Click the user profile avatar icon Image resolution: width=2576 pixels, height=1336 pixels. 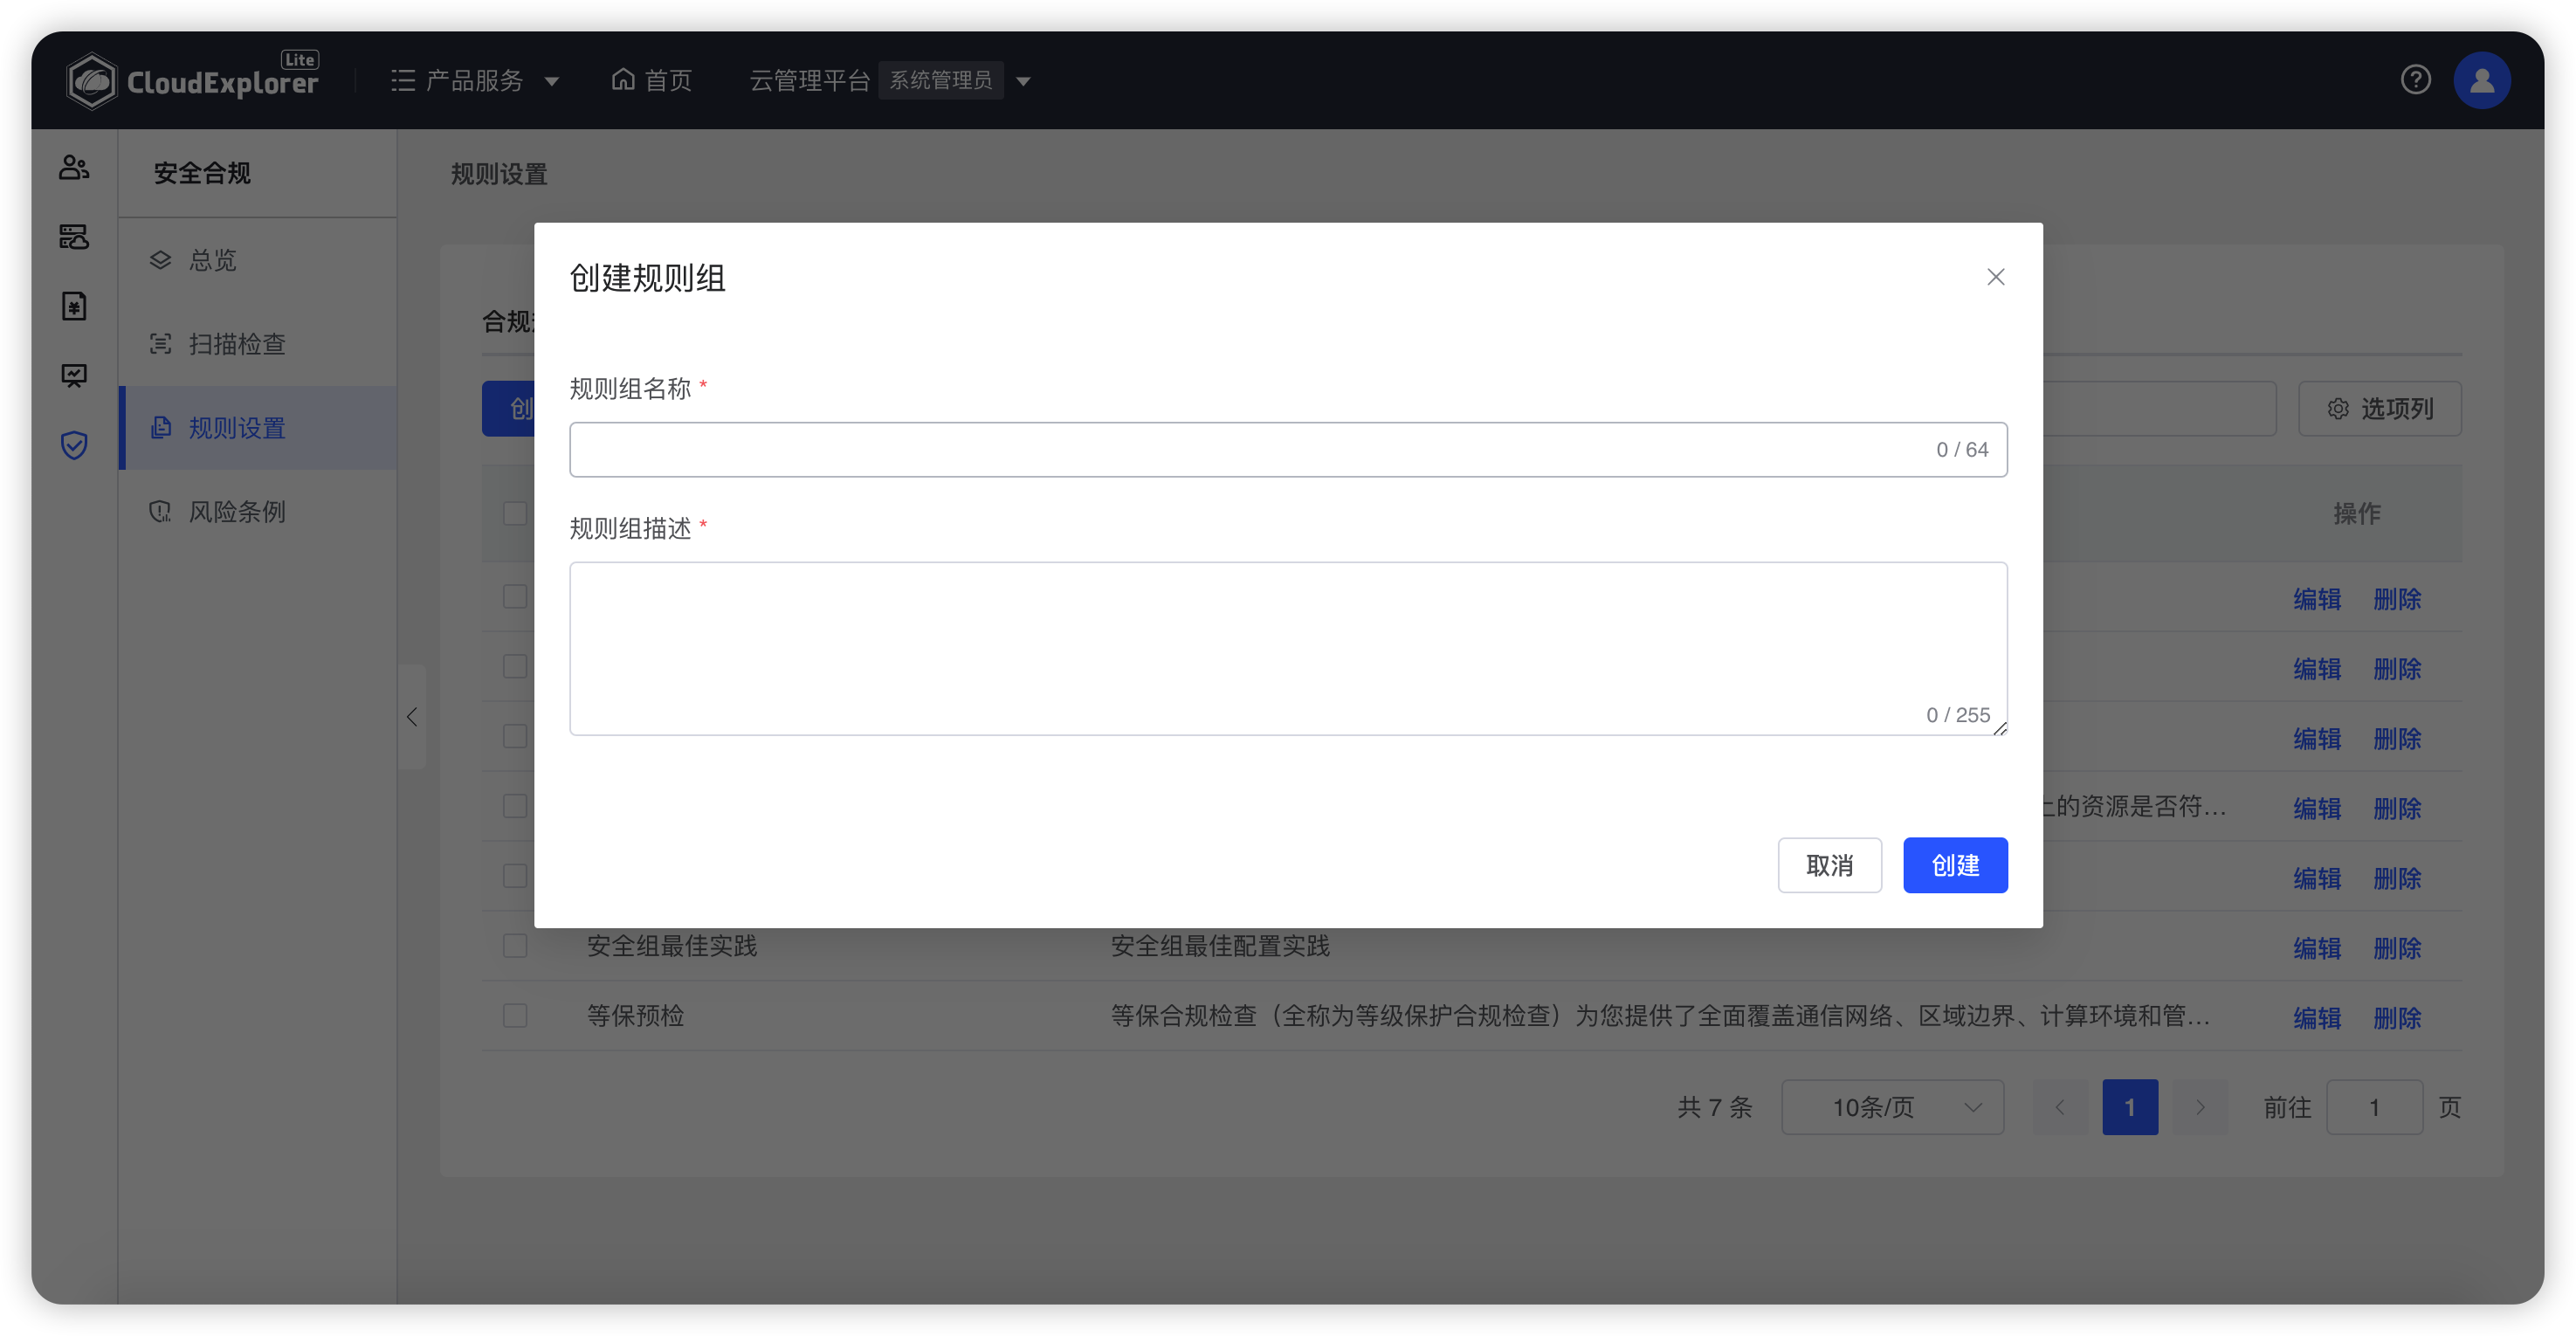click(2486, 80)
